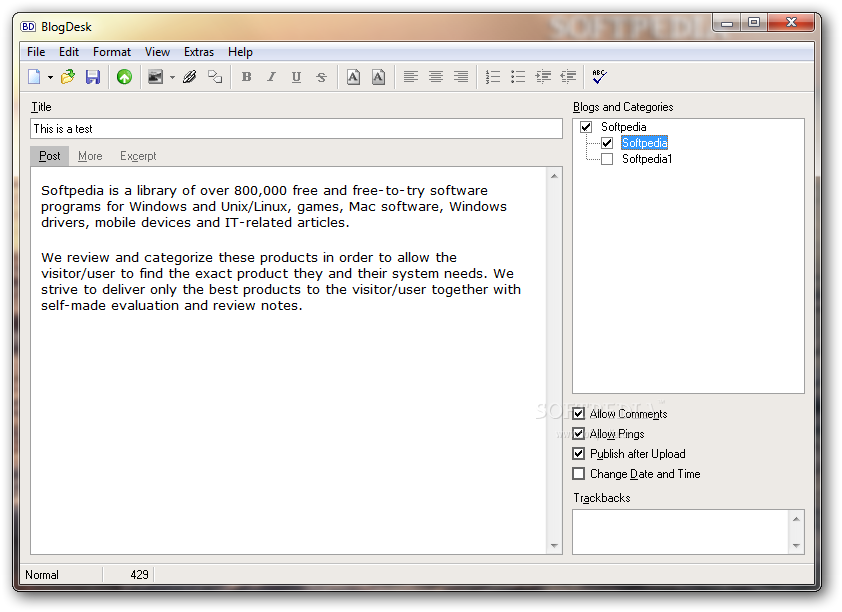Toggle Allow Pings checkbox
The width and height of the screenshot is (842, 612).
578,433
